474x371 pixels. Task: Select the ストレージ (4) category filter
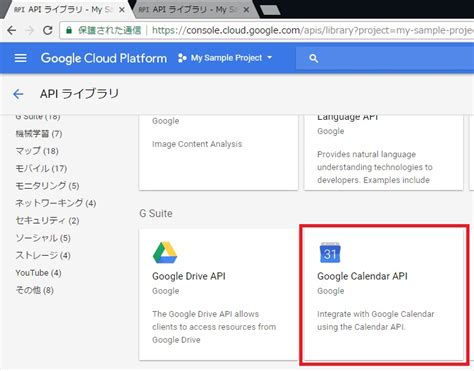43,255
